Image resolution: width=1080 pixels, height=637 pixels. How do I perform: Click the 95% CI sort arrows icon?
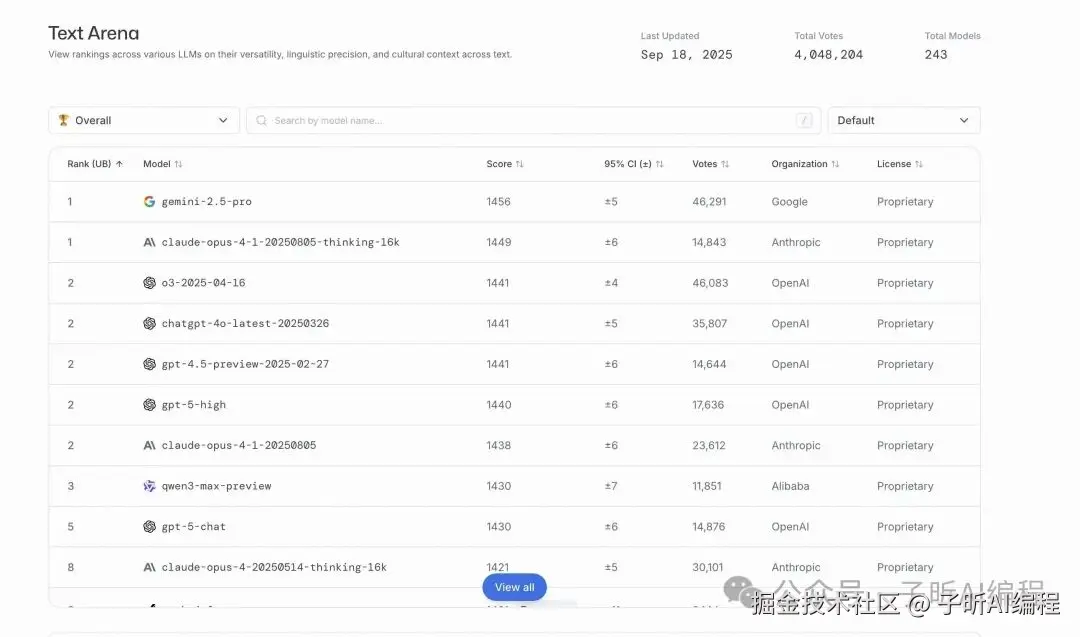pos(660,164)
